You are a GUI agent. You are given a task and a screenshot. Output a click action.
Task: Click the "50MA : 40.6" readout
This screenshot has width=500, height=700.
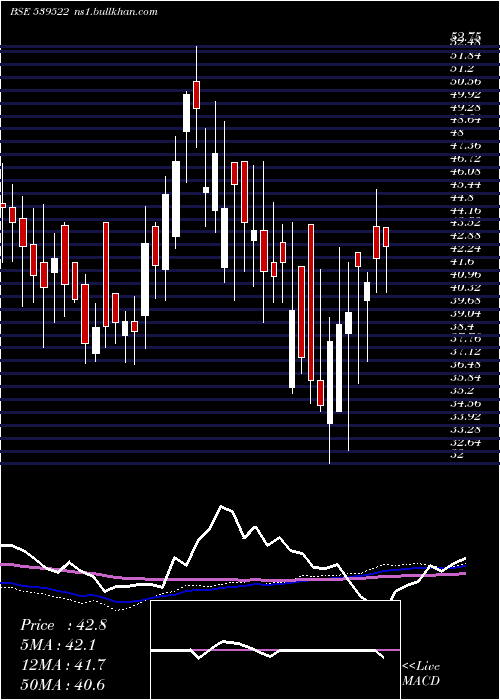tap(63, 684)
